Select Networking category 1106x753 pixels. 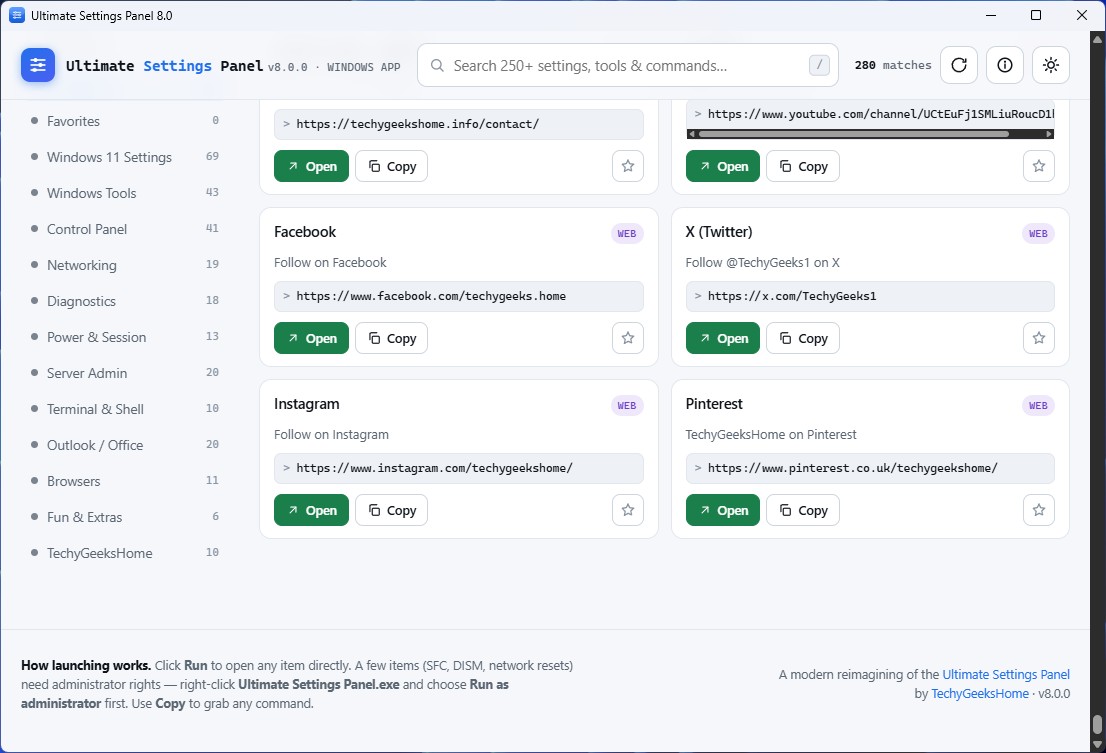click(125, 264)
